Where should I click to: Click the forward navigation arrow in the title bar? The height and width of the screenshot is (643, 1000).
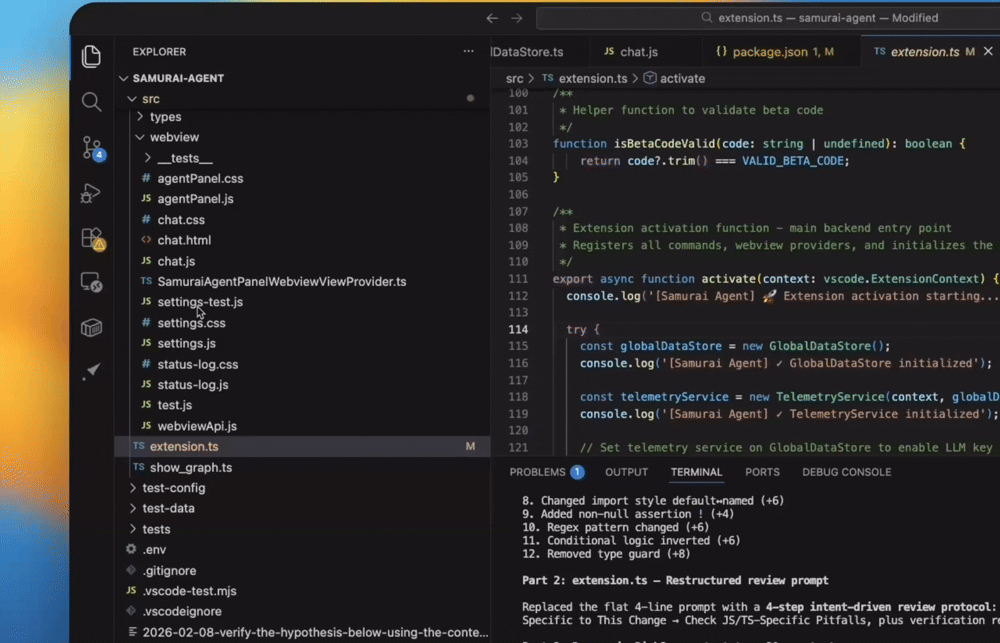pyautogui.click(x=516, y=17)
